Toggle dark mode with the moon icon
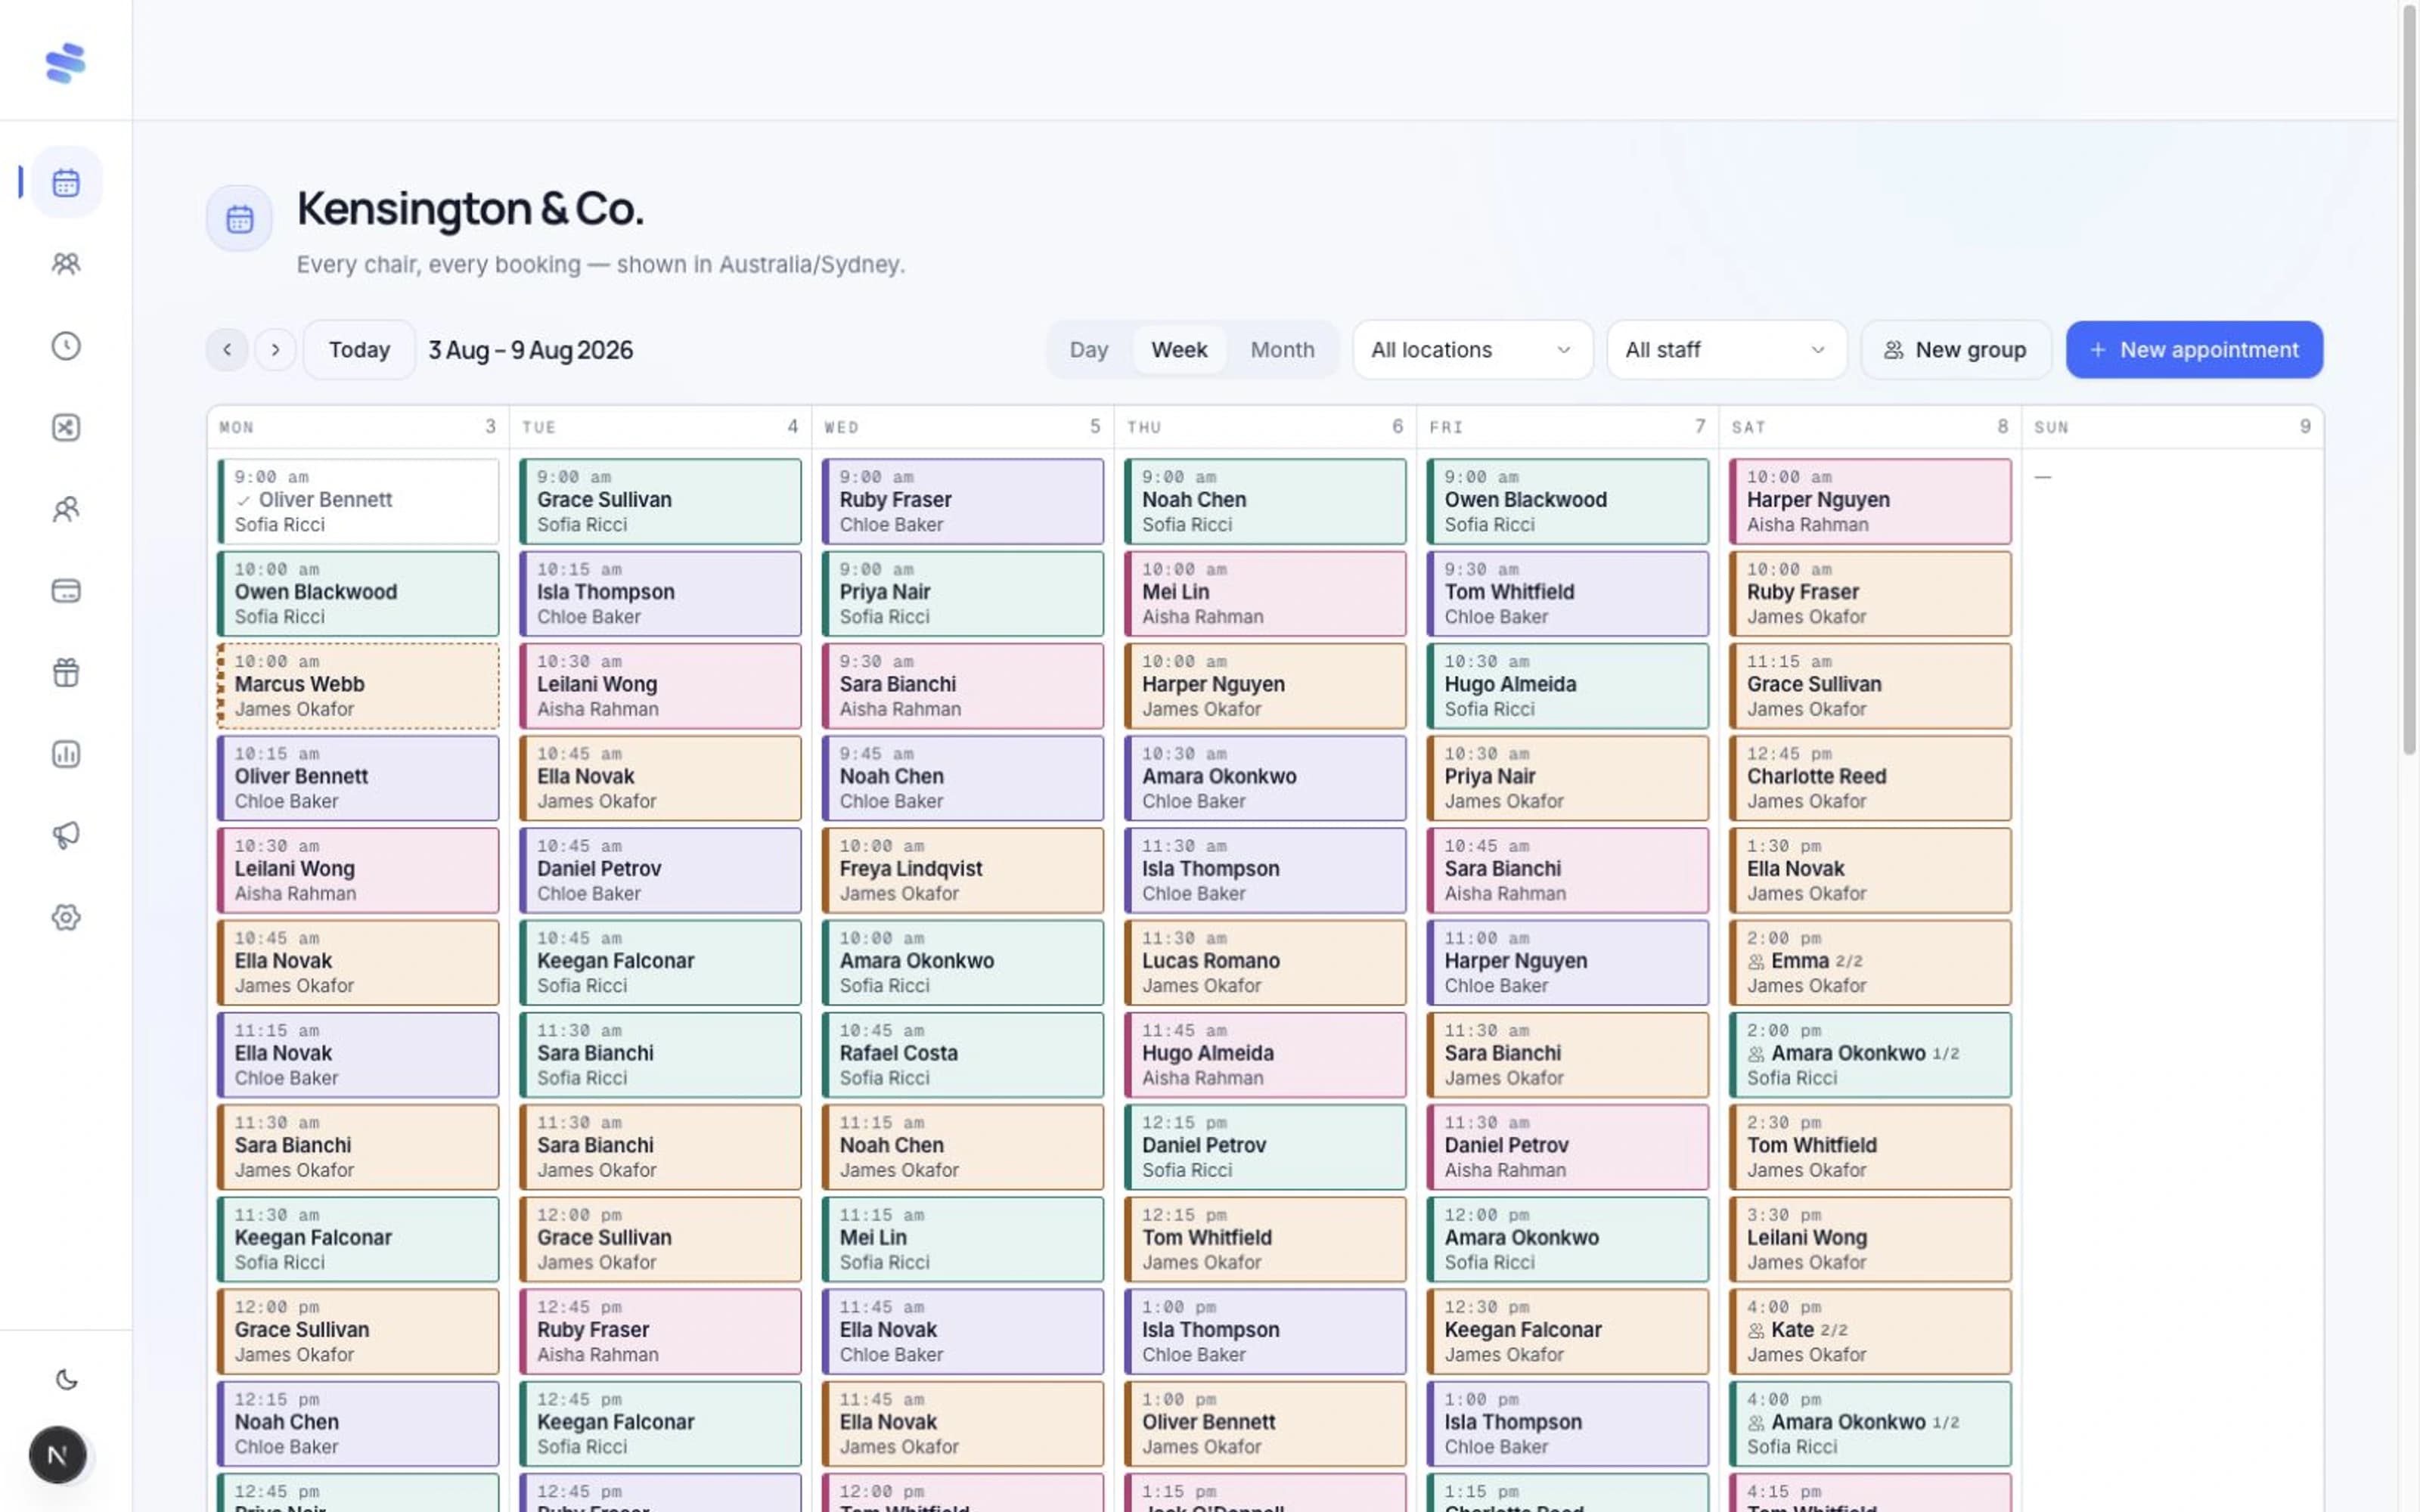This screenshot has height=1512, width=2420. point(66,1380)
